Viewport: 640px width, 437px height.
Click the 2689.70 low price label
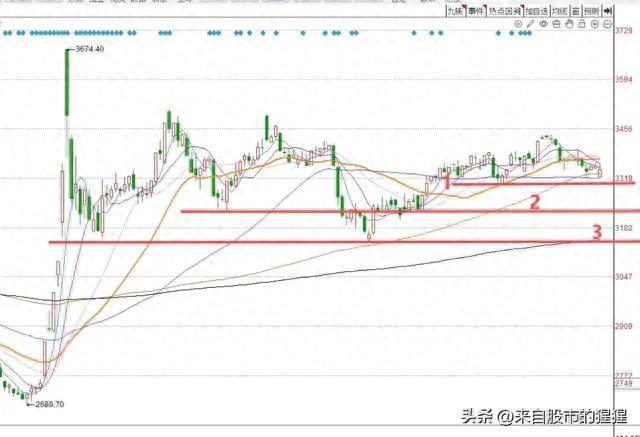click(x=50, y=404)
